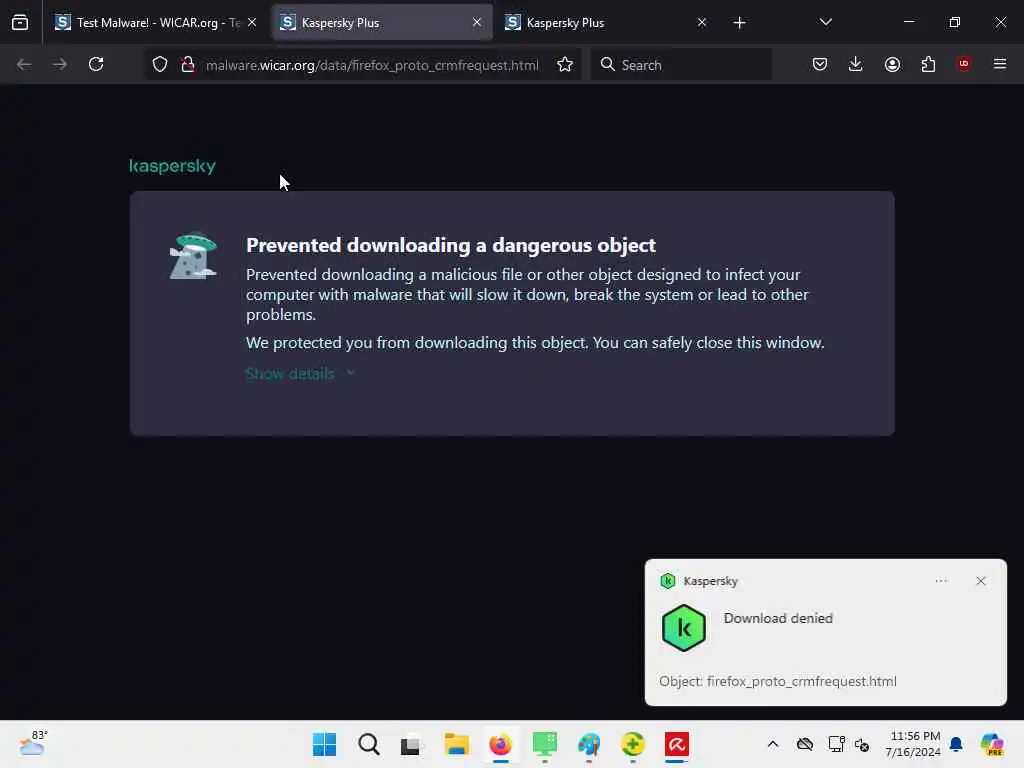This screenshot has height=768, width=1024.
Task: Open clock and date 11:56 PM
Action: [914, 744]
